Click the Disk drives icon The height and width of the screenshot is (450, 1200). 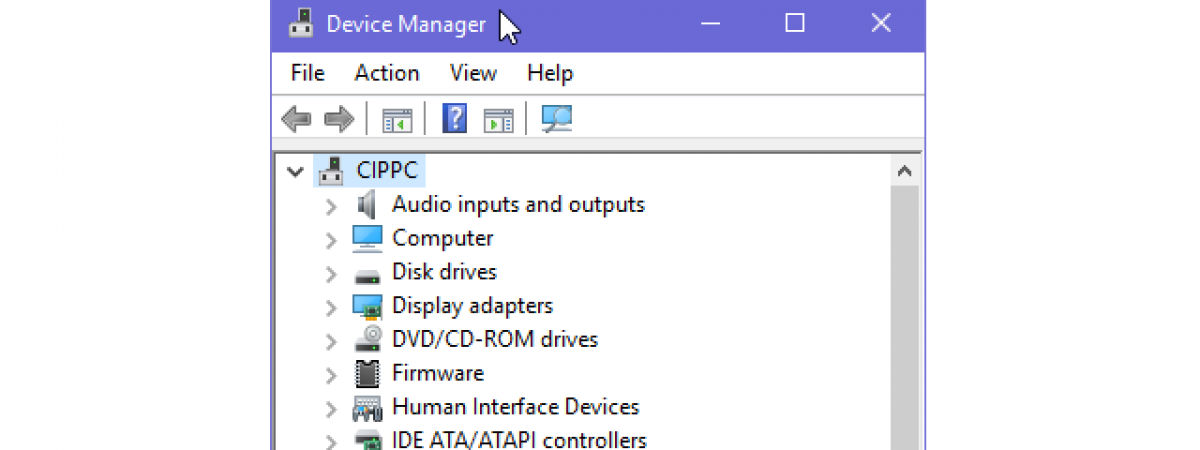367,275
